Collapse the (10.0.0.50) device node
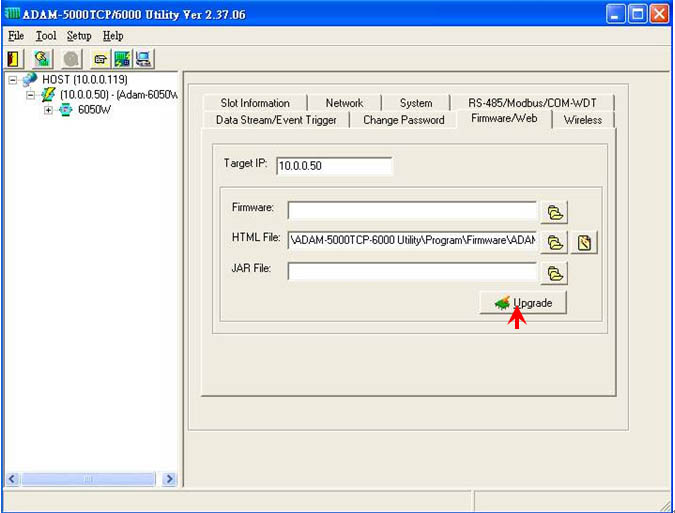 point(30,95)
